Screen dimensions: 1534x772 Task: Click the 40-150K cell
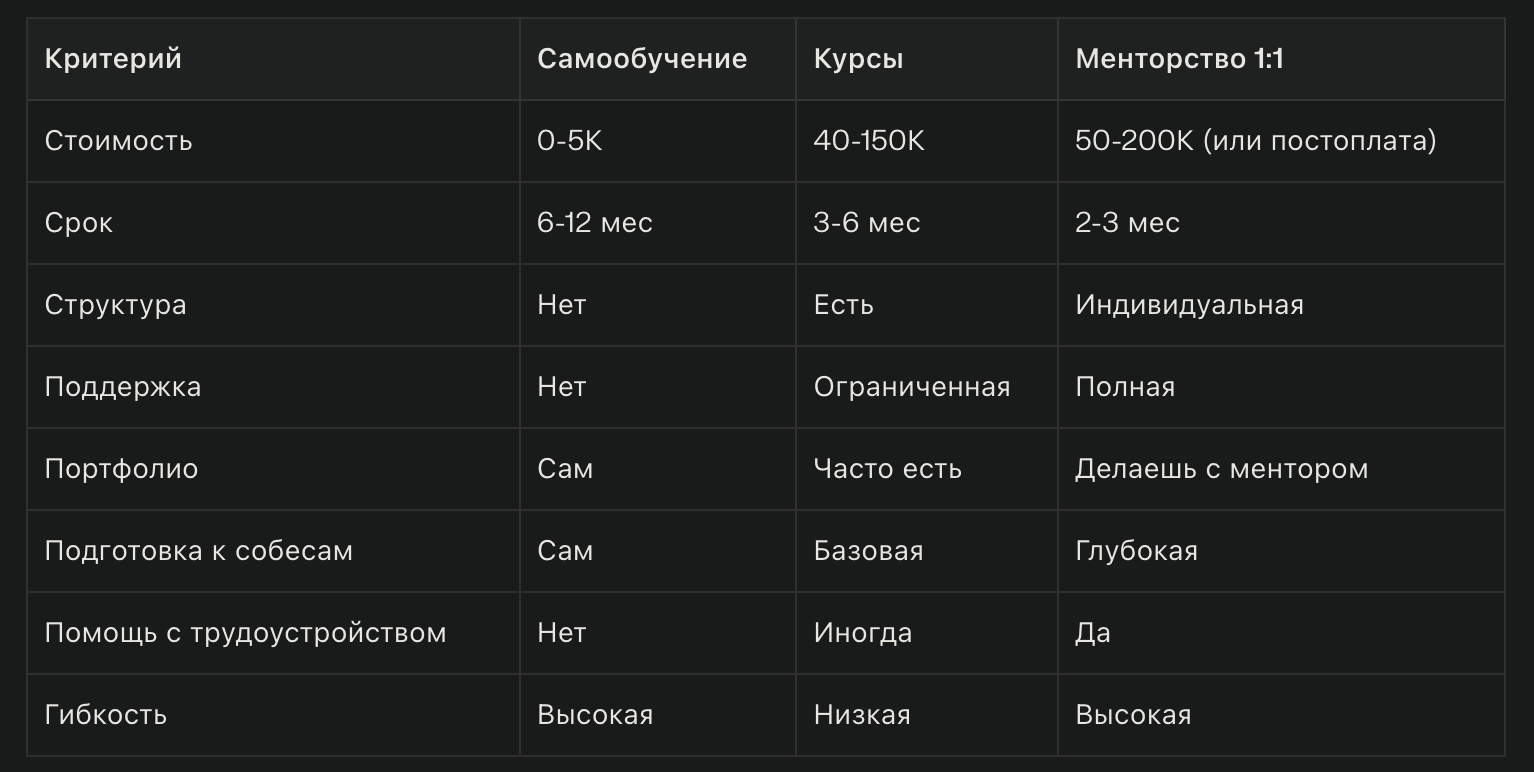[x=868, y=141]
